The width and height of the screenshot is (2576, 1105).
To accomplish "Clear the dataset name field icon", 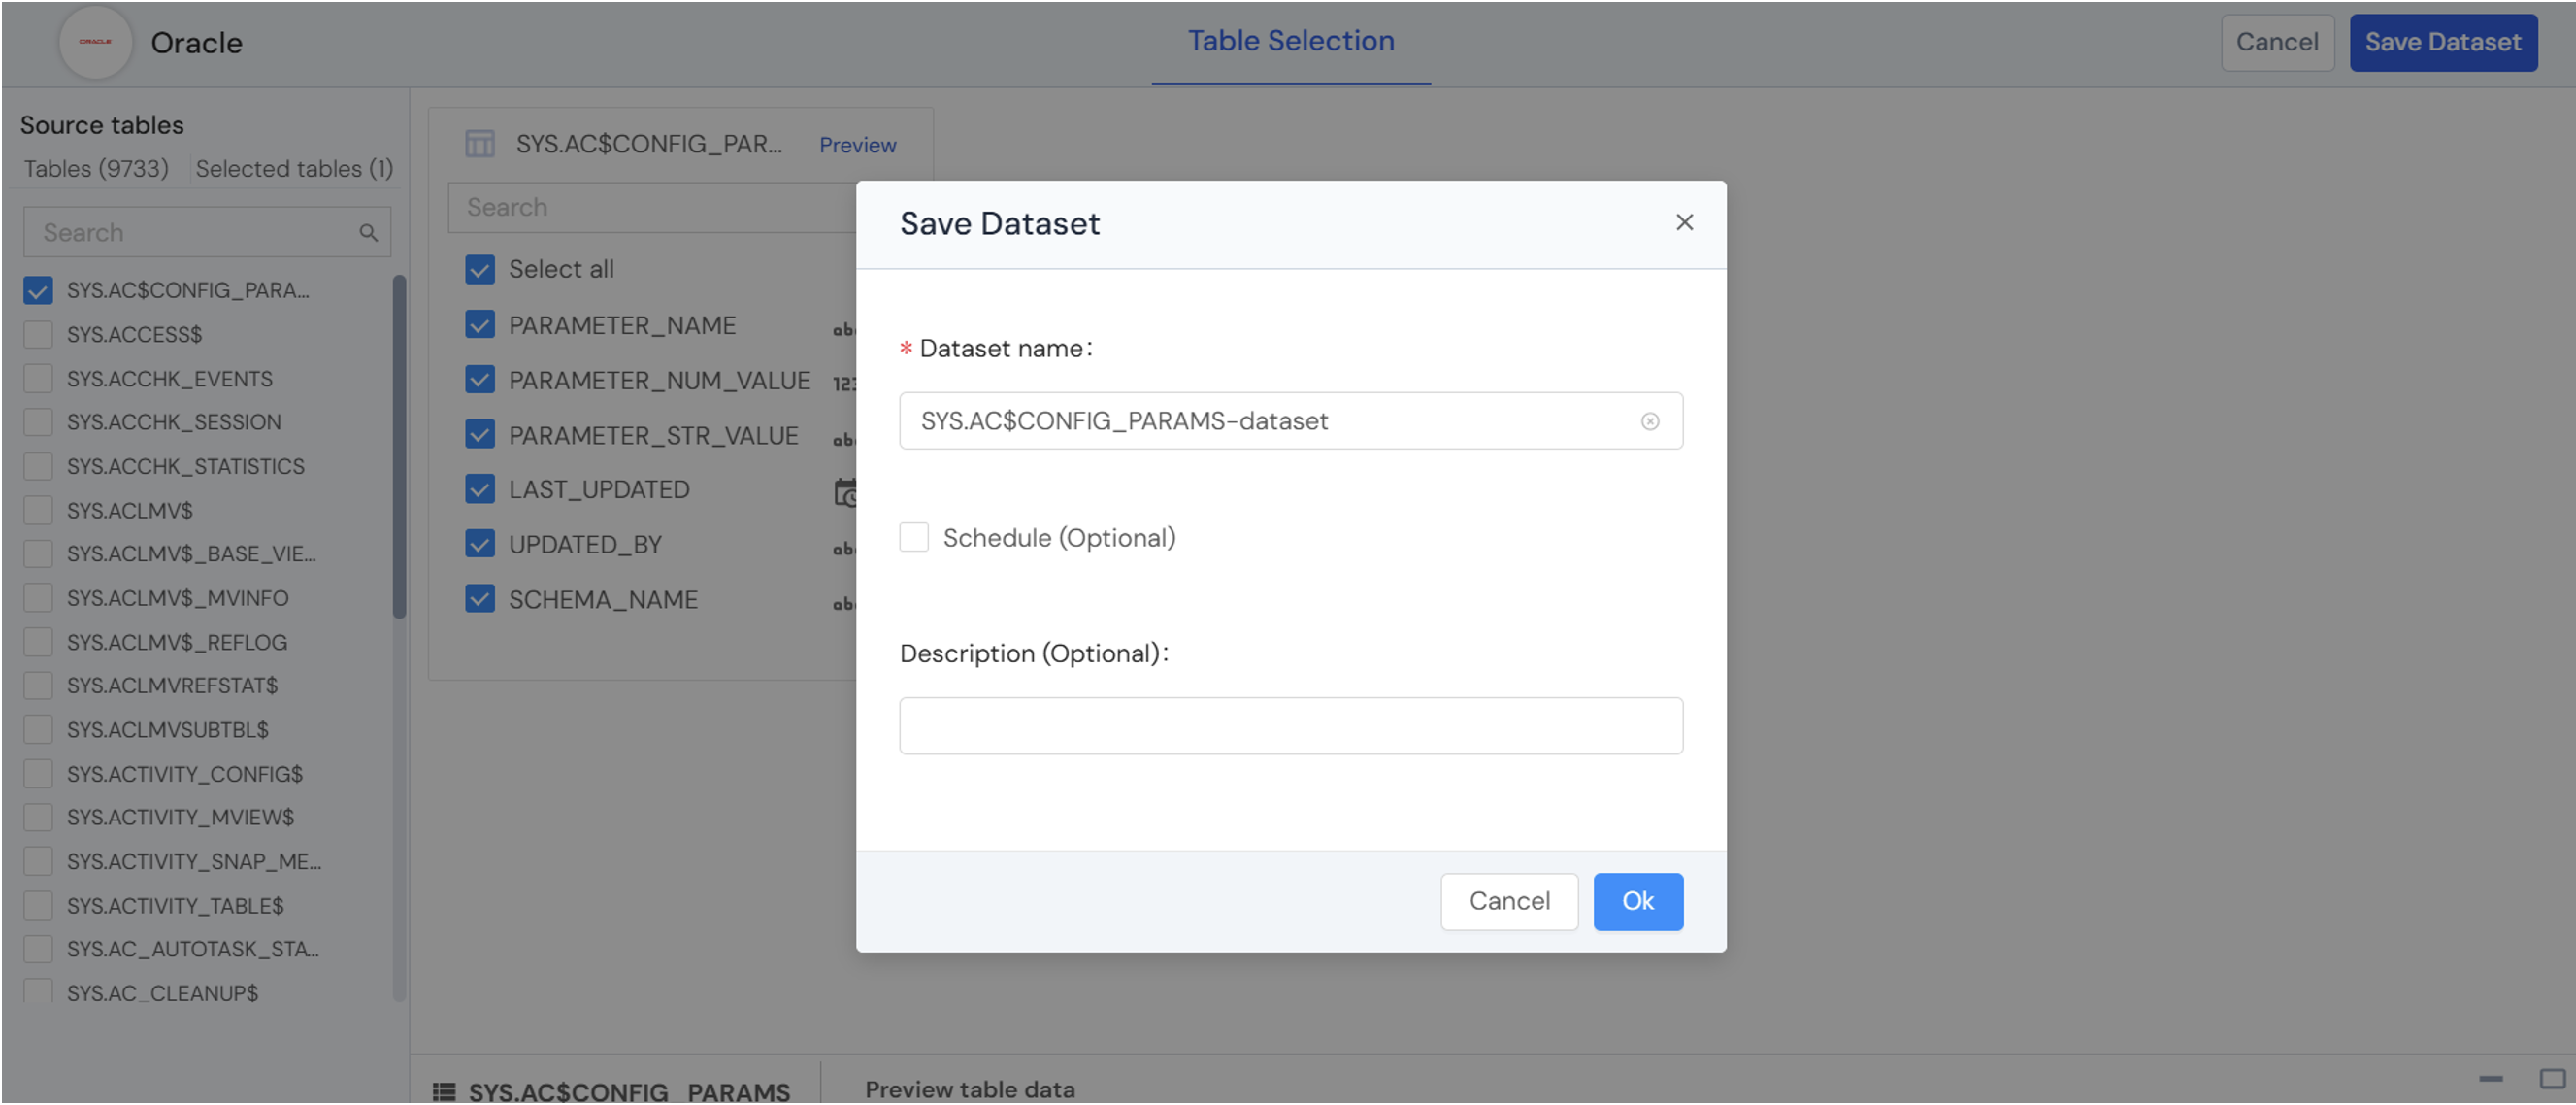I will point(1650,421).
